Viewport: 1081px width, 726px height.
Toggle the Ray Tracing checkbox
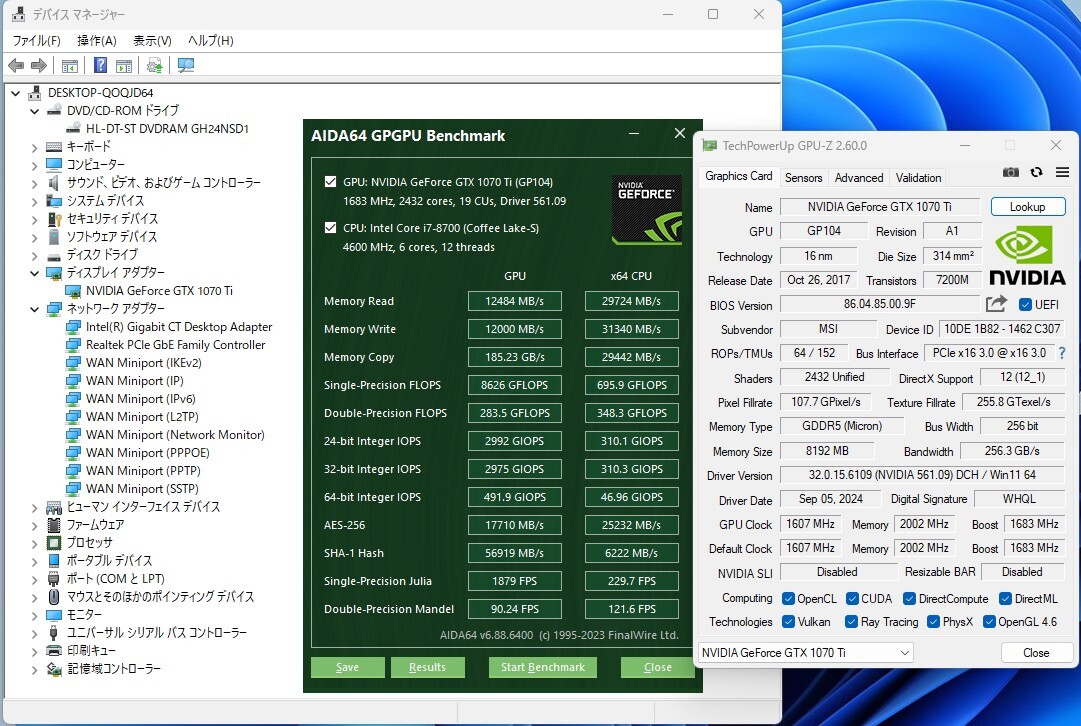(x=851, y=622)
